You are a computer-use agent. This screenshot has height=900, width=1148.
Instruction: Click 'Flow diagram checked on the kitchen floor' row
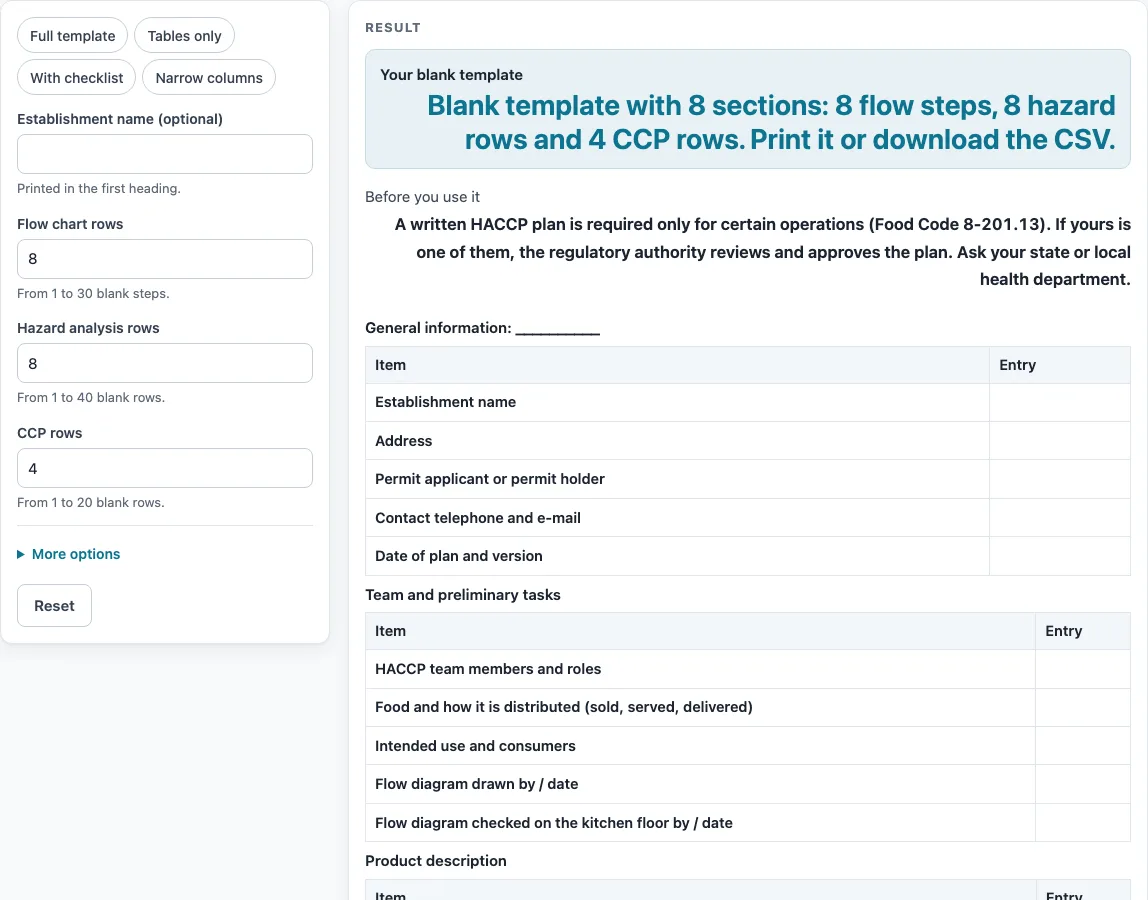[748, 822]
